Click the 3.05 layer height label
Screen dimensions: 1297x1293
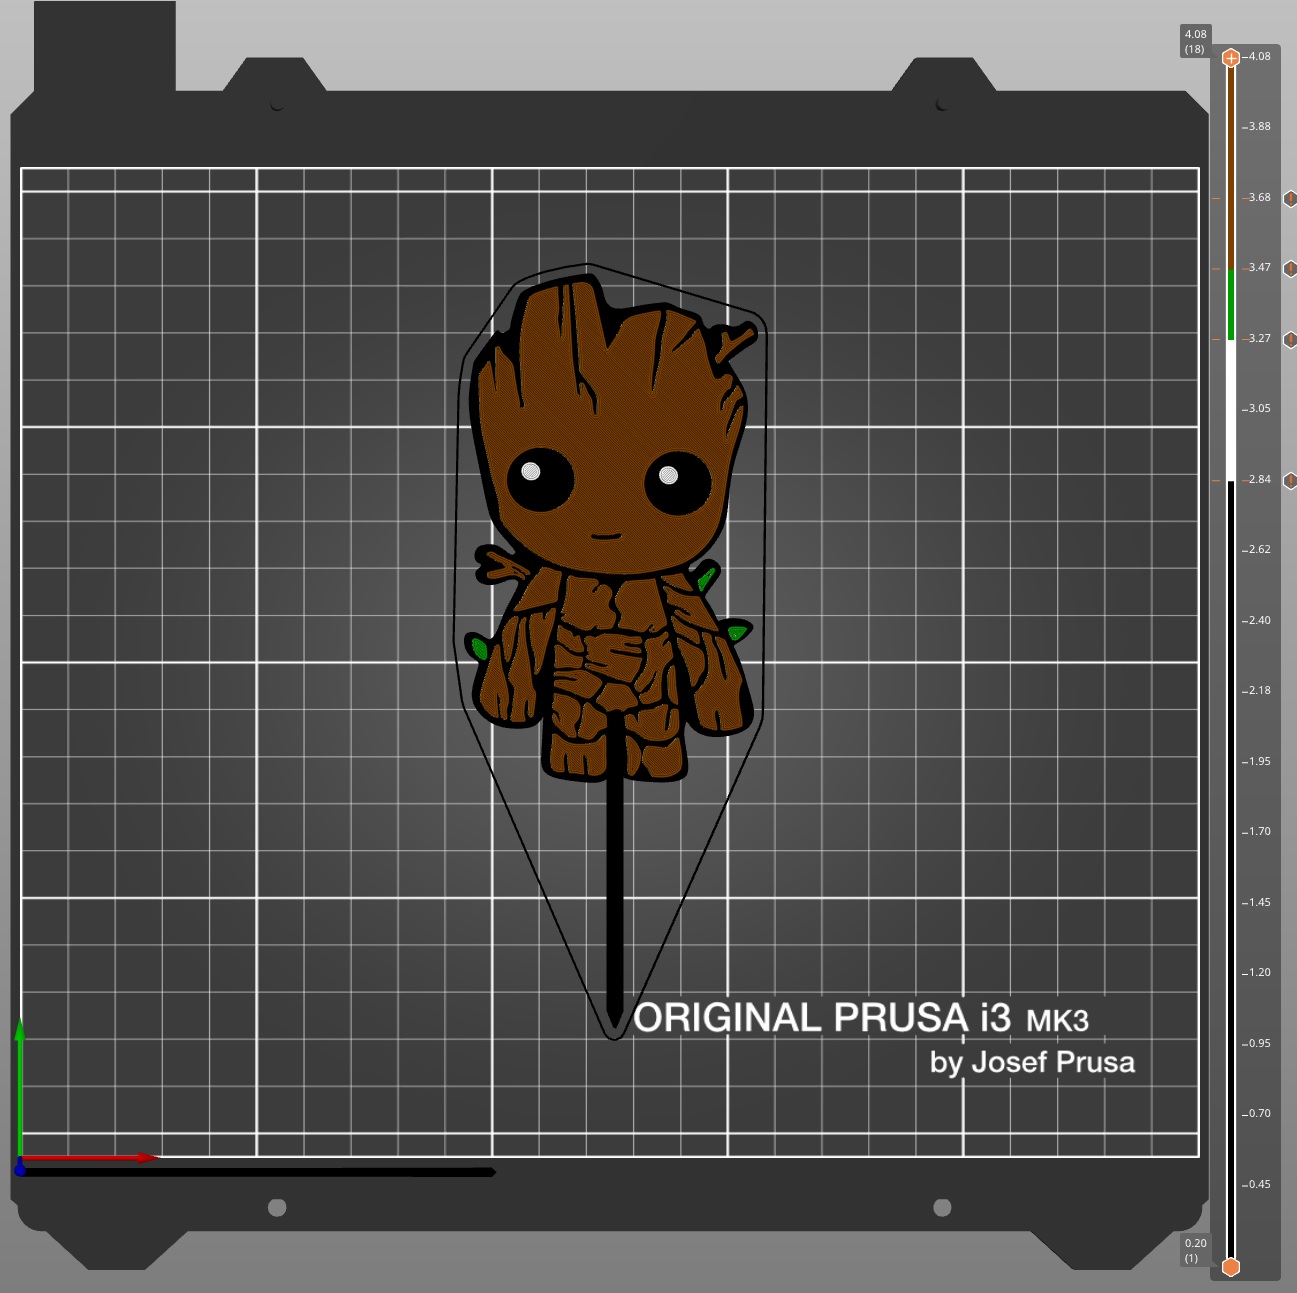point(1258,409)
